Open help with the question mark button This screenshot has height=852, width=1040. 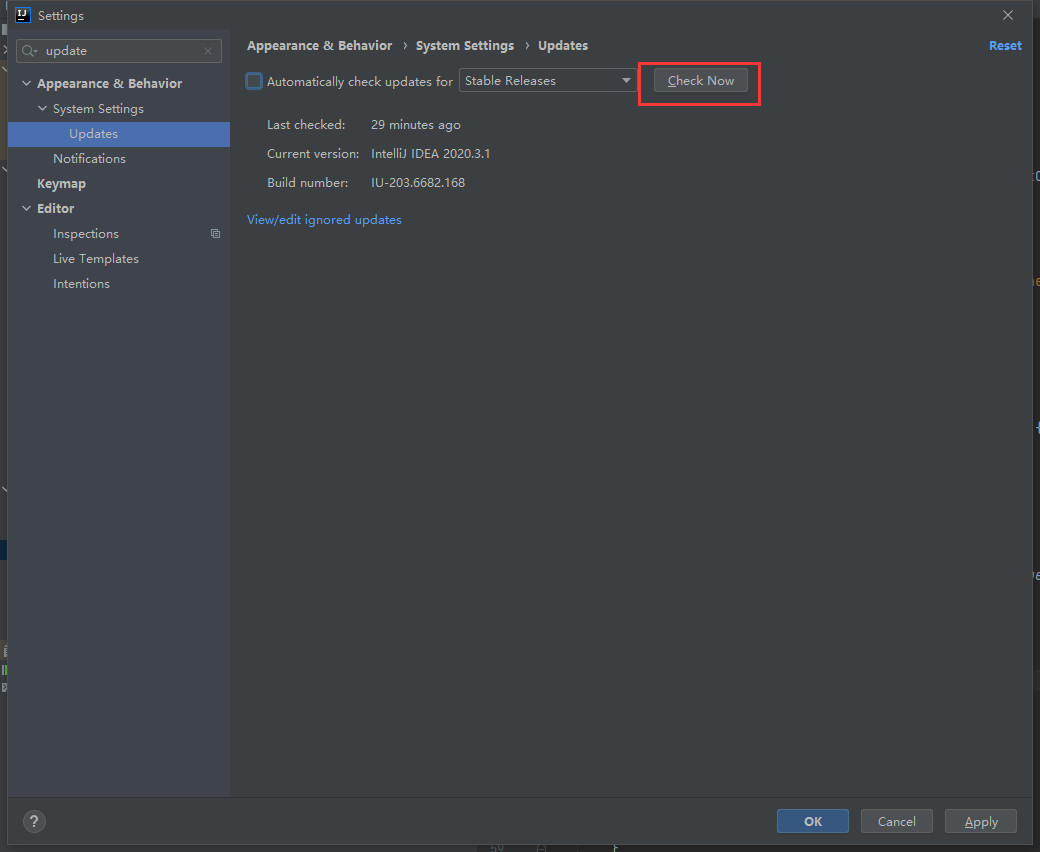point(34,822)
